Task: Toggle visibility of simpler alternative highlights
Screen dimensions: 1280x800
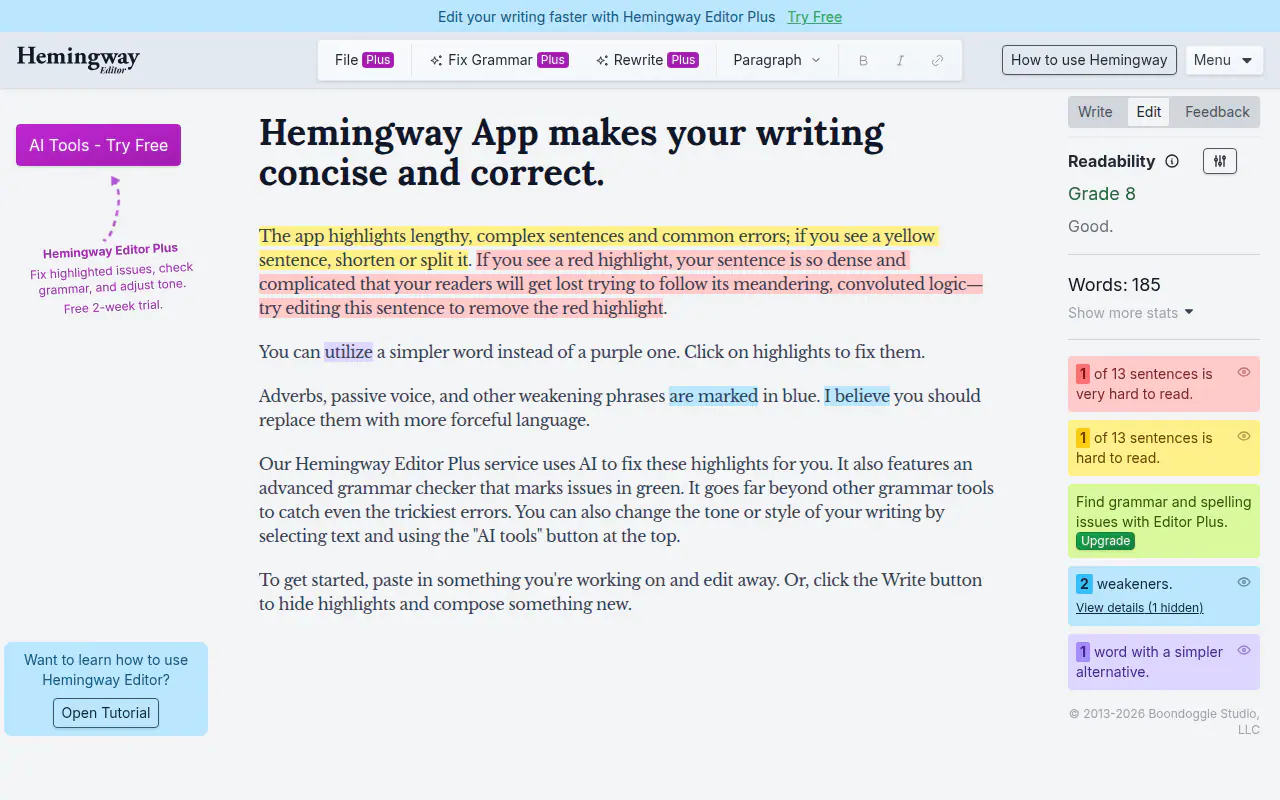Action: pyautogui.click(x=1244, y=650)
